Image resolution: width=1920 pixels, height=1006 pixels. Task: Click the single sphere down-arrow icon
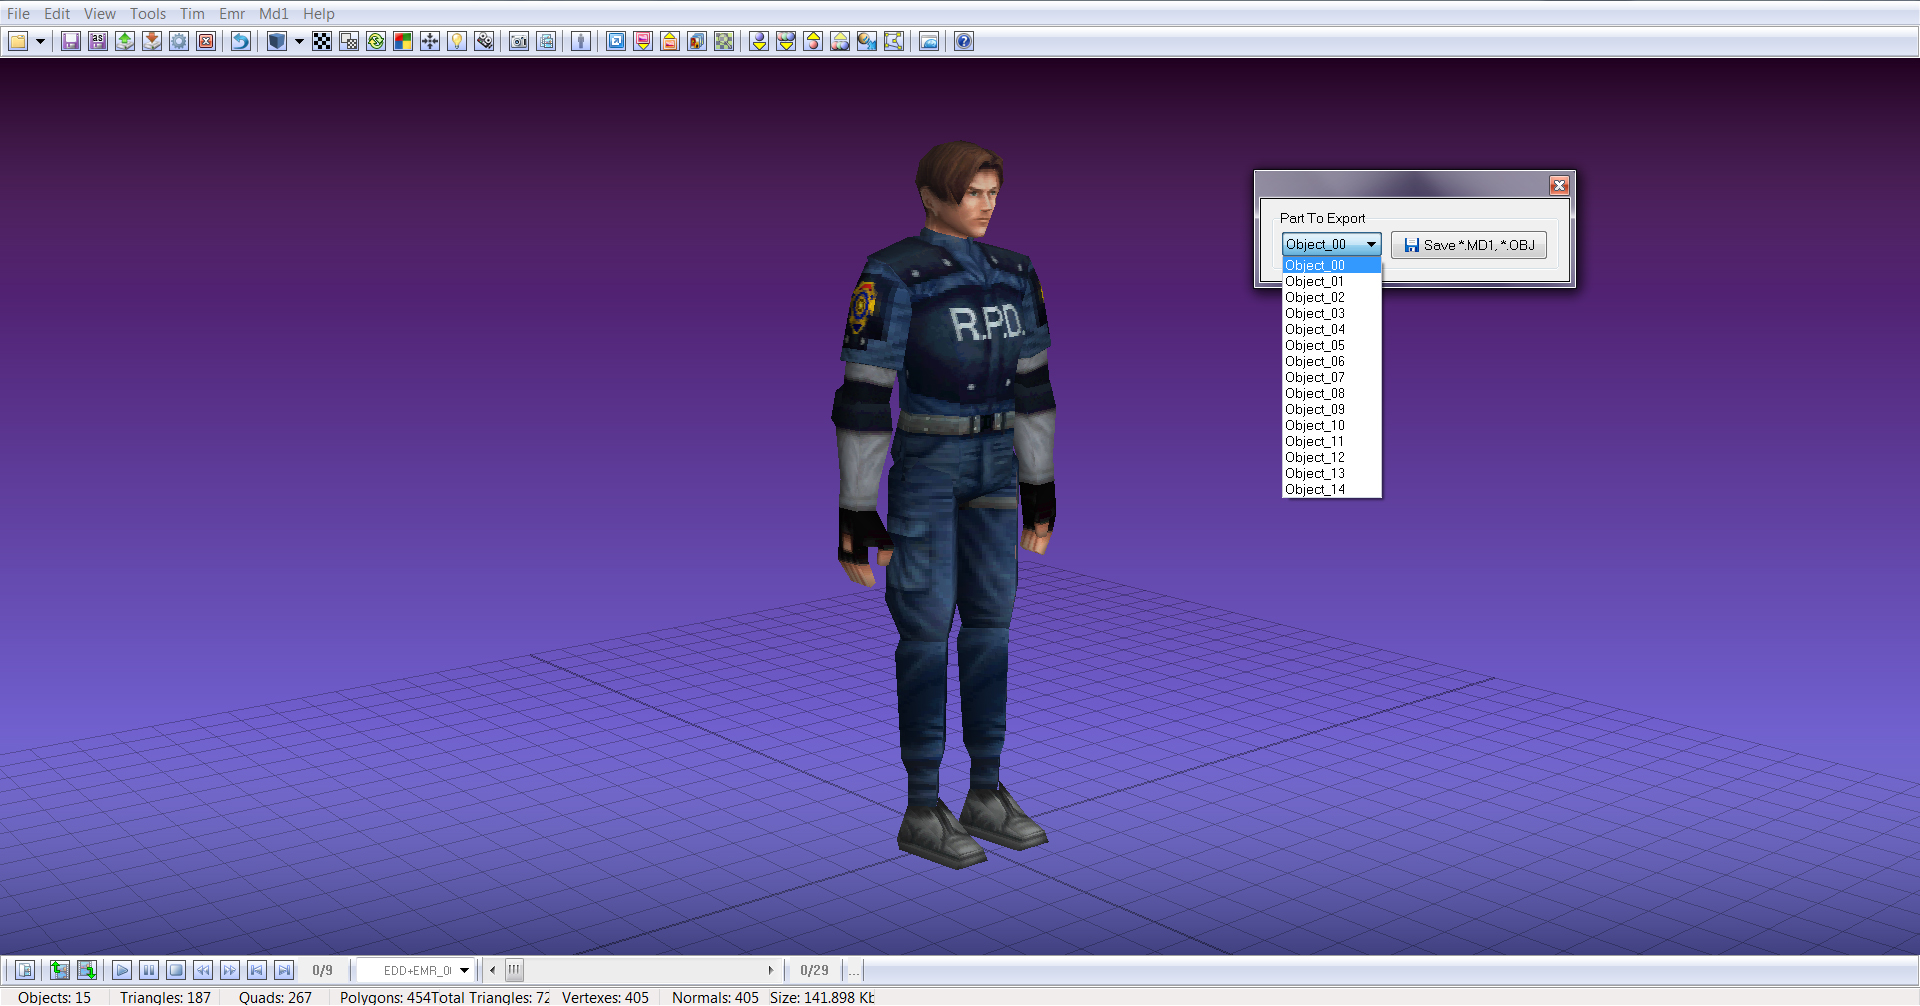coord(760,41)
